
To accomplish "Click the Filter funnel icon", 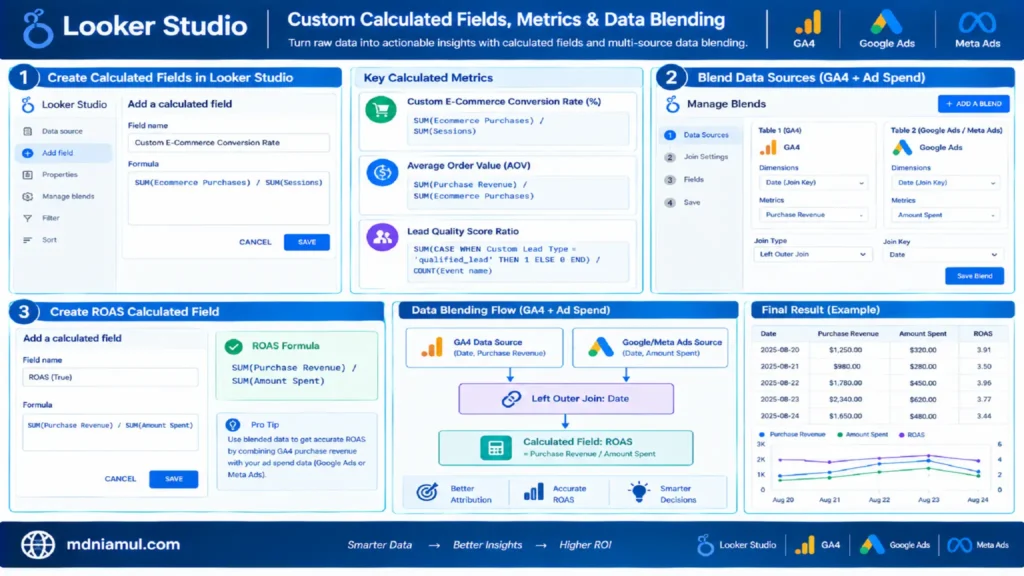I will pyautogui.click(x=27, y=218).
